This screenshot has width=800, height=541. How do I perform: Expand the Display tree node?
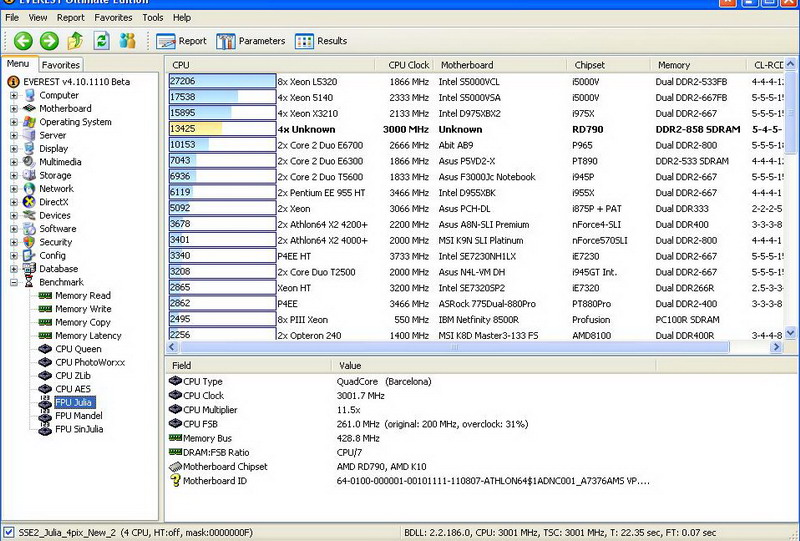click(x=14, y=149)
